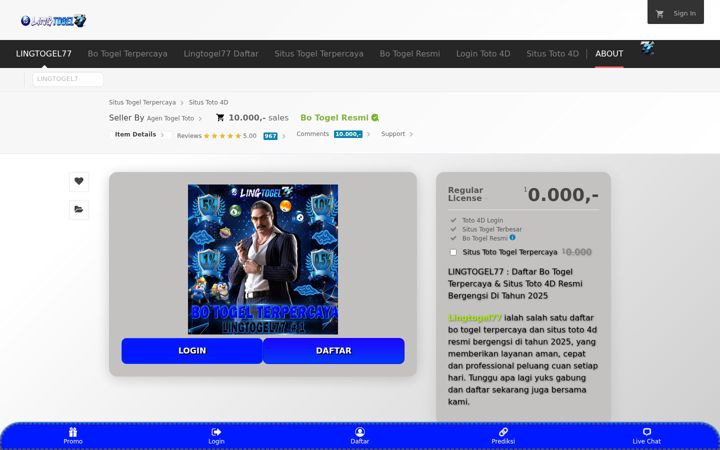Add to favorites with the heart icon
This screenshot has width=720, height=450.
point(79,181)
